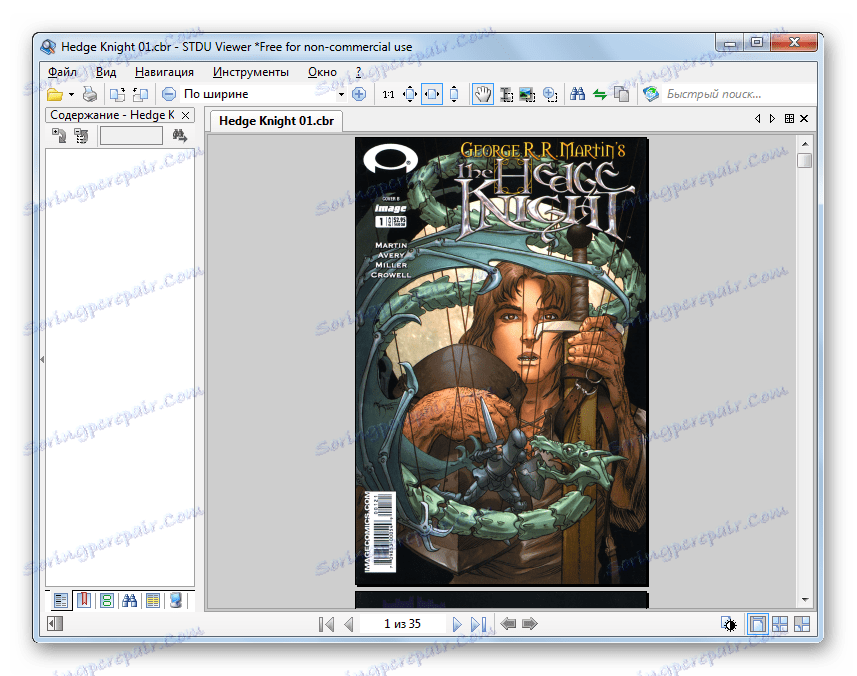Collapse the left sidebar with splitter arrow
Image resolution: width=857 pixels, height=676 pixels.
pyautogui.click(x=41, y=359)
